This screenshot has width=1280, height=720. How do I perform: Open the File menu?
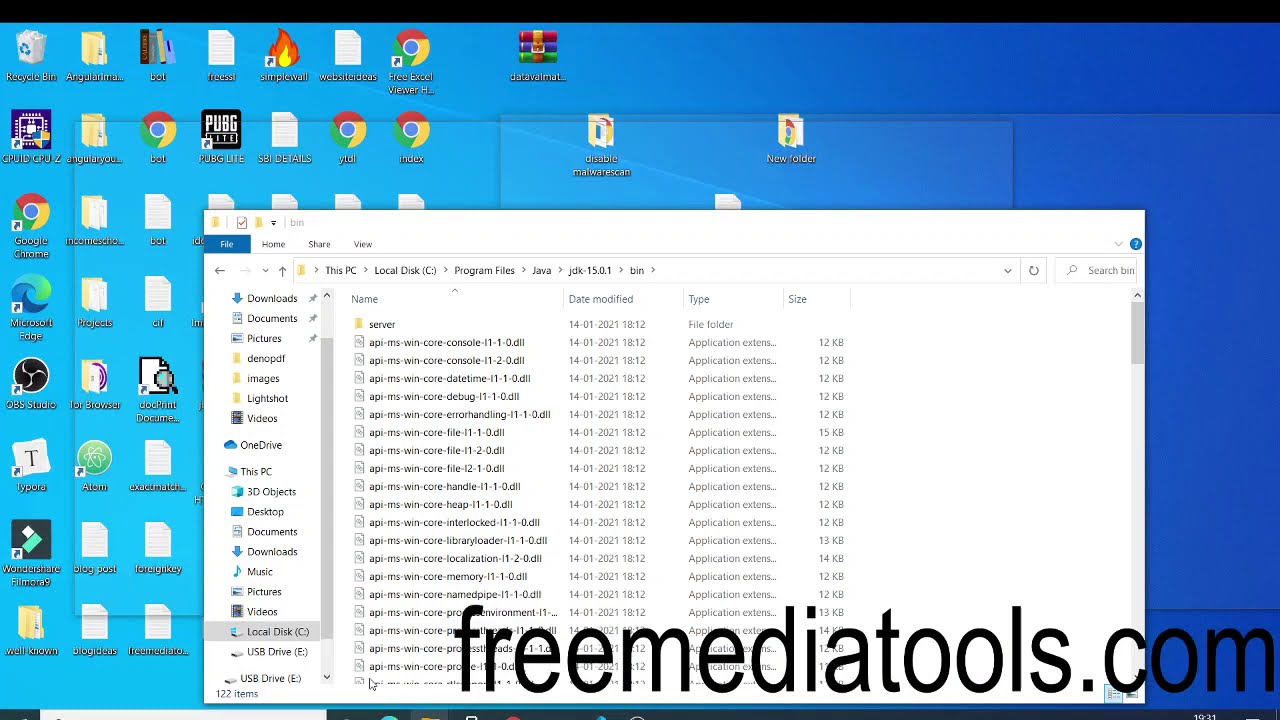click(227, 244)
